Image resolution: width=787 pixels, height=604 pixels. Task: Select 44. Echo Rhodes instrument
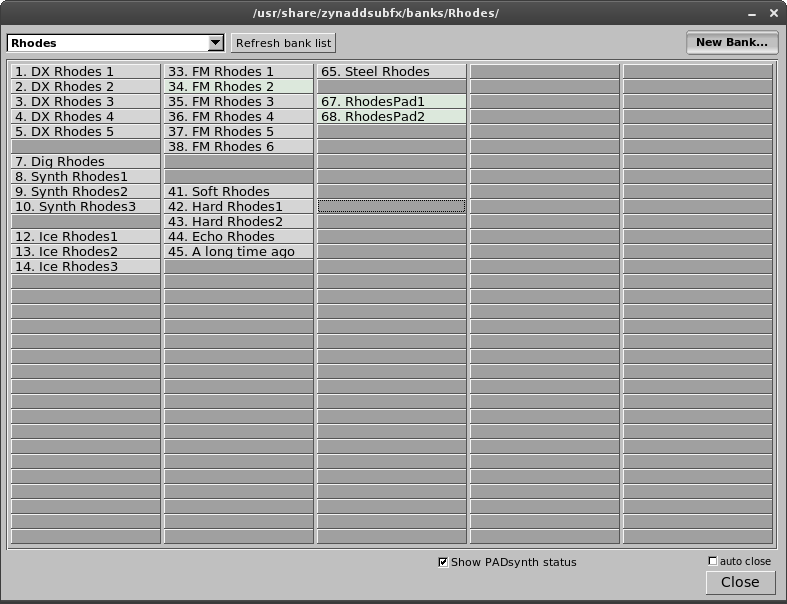tap(238, 236)
